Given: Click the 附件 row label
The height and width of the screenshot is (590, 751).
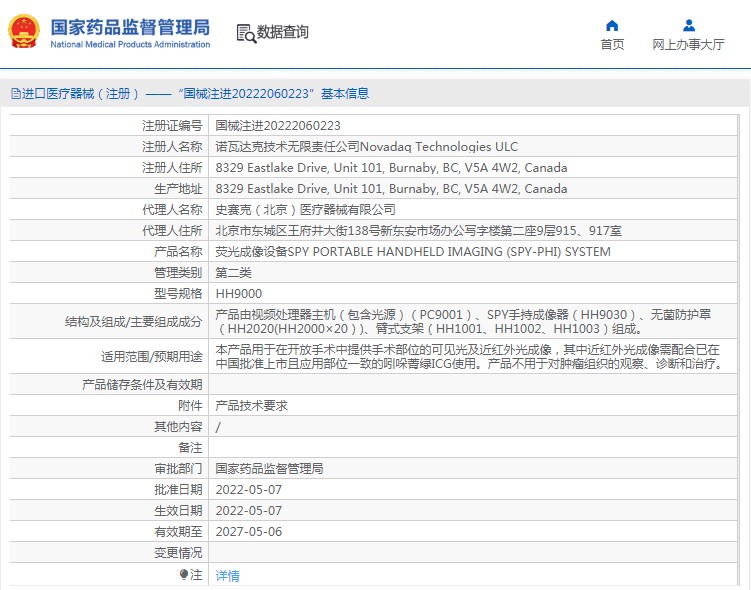Looking at the screenshot, I should (x=191, y=406).
